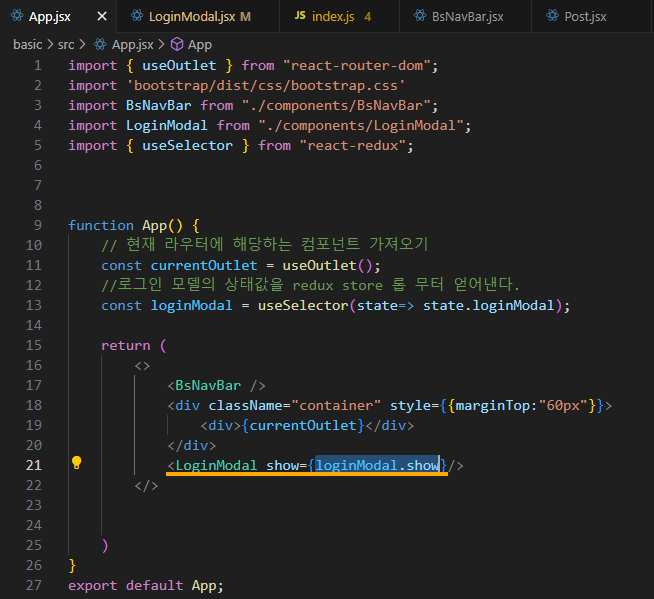This screenshot has height=599, width=654.
Task: Open the App.jsx breadcrumb dropdown
Action: click(132, 44)
